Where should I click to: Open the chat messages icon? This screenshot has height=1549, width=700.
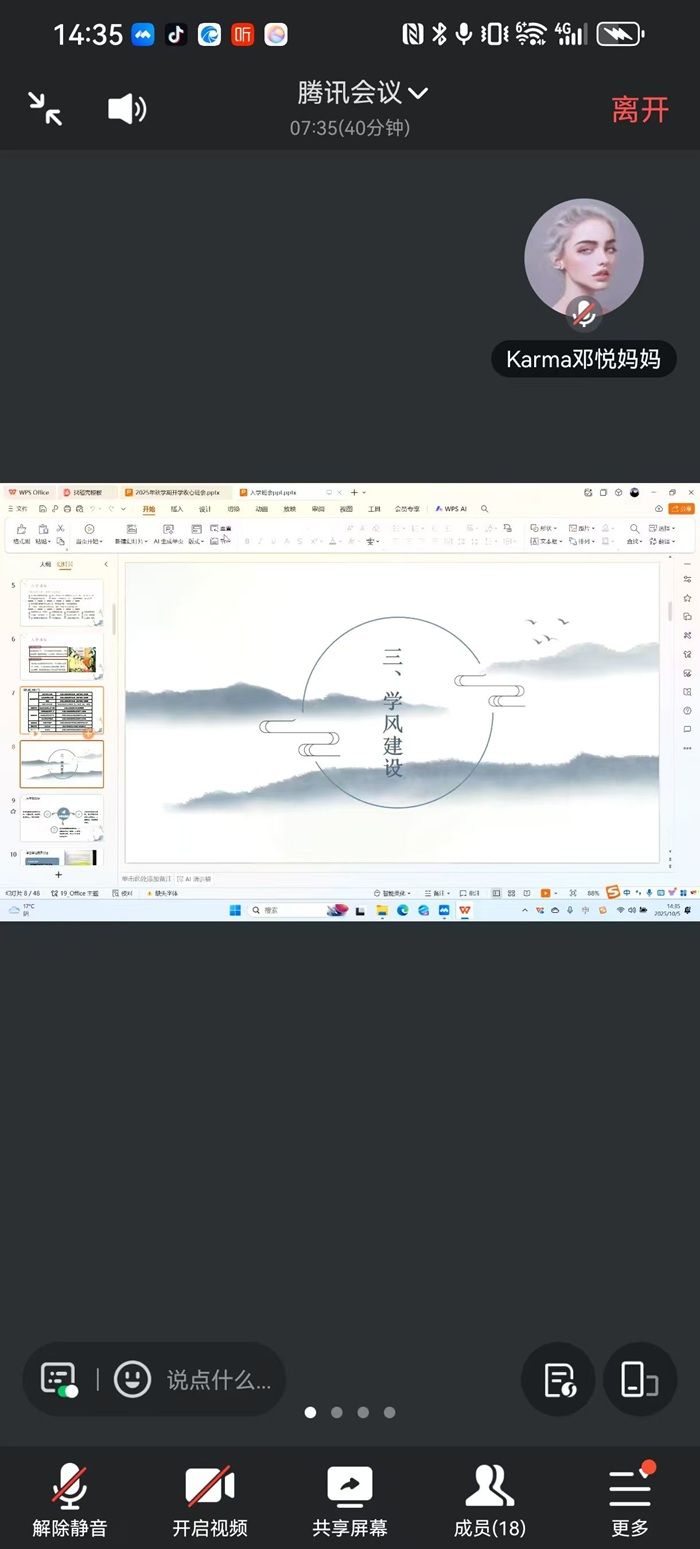[59, 1379]
